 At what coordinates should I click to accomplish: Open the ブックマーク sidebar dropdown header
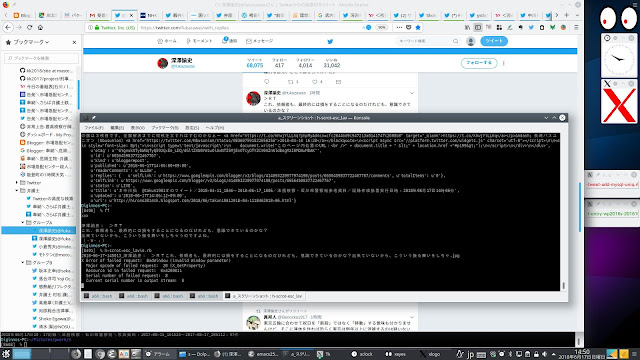tap(31, 42)
